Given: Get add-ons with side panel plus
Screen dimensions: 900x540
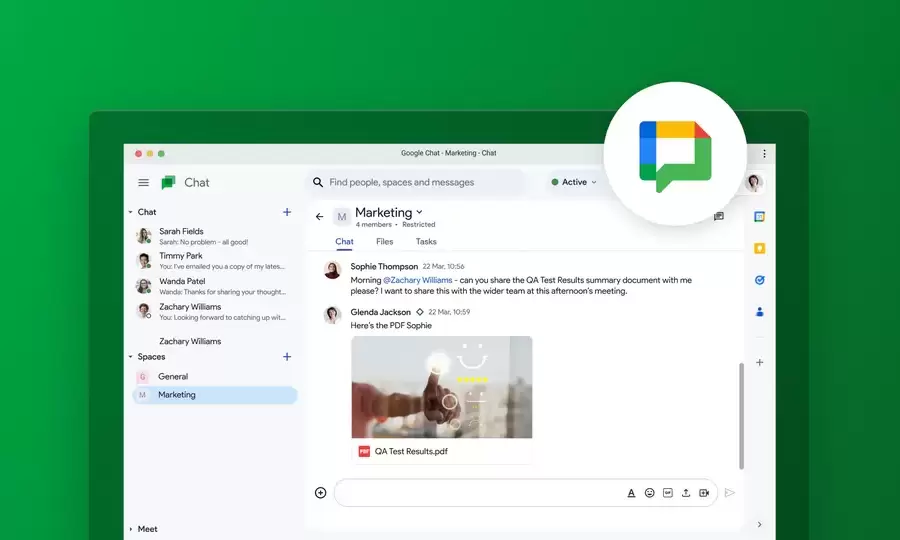Looking at the screenshot, I should [759, 362].
